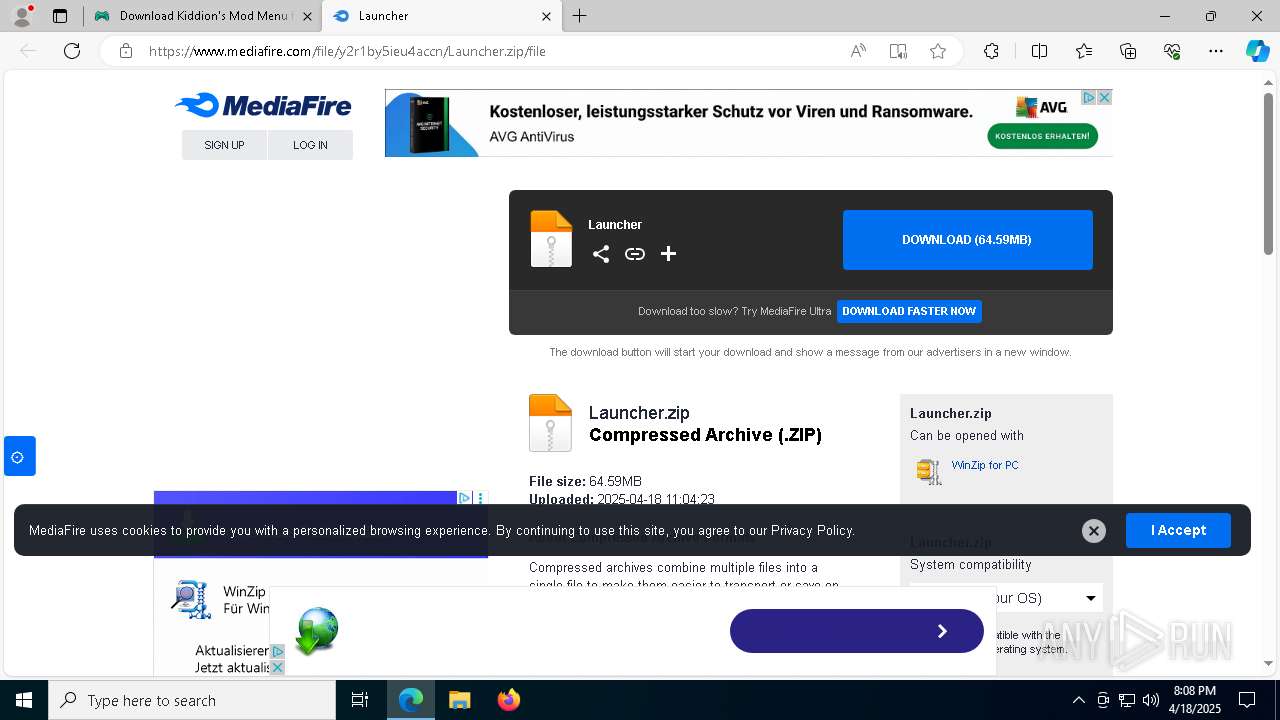Open Favorites list
1280x720 pixels.
(x=1084, y=51)
